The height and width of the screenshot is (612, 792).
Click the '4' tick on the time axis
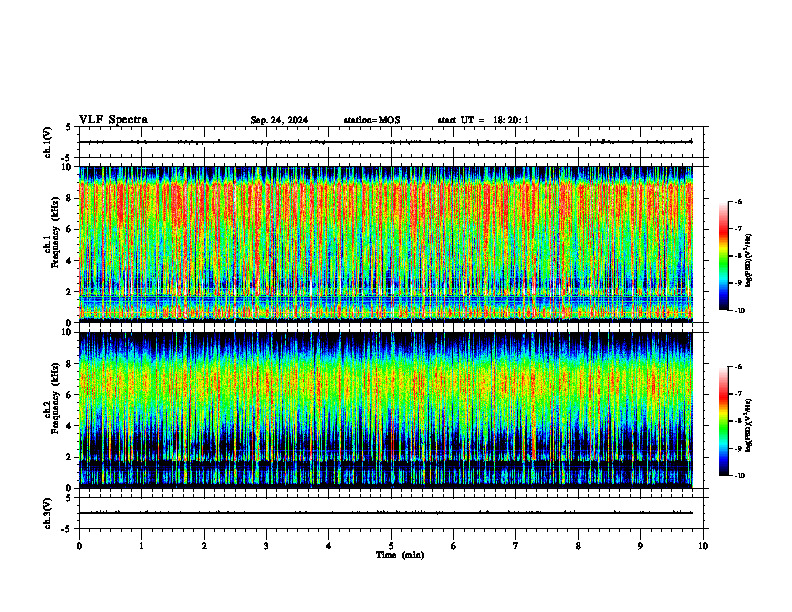pos(329,546)
